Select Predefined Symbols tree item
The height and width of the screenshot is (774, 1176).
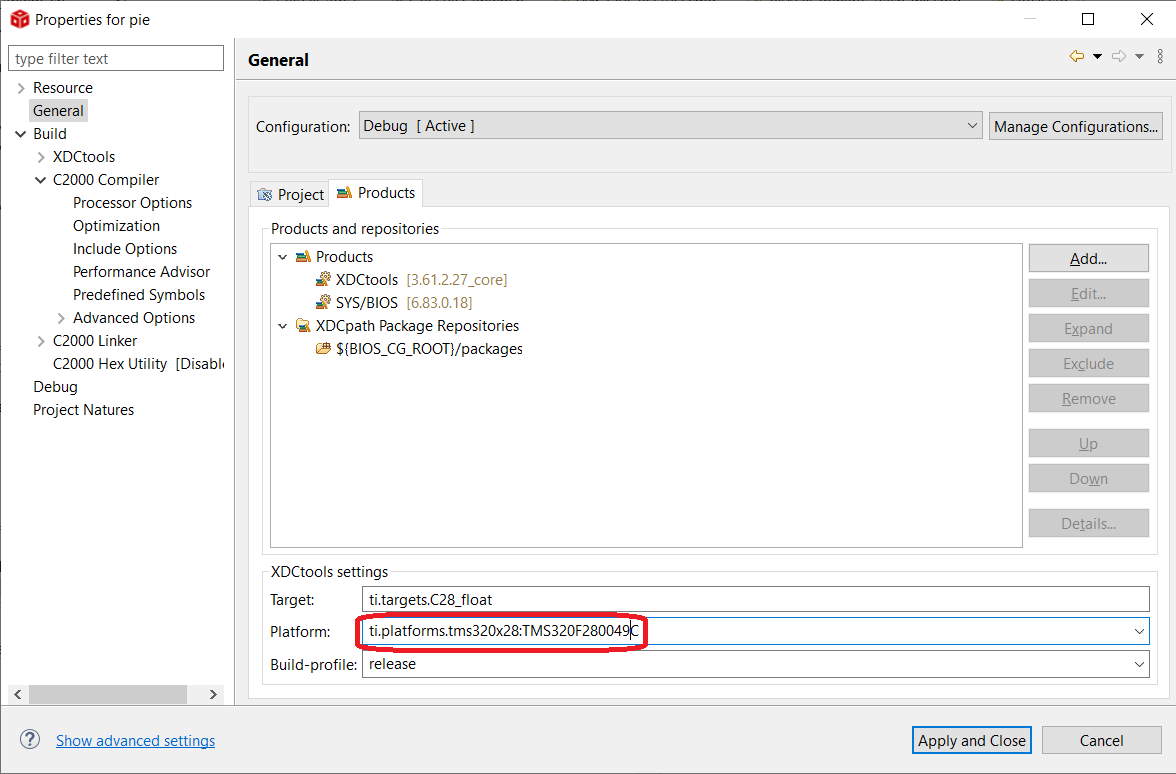139,295
